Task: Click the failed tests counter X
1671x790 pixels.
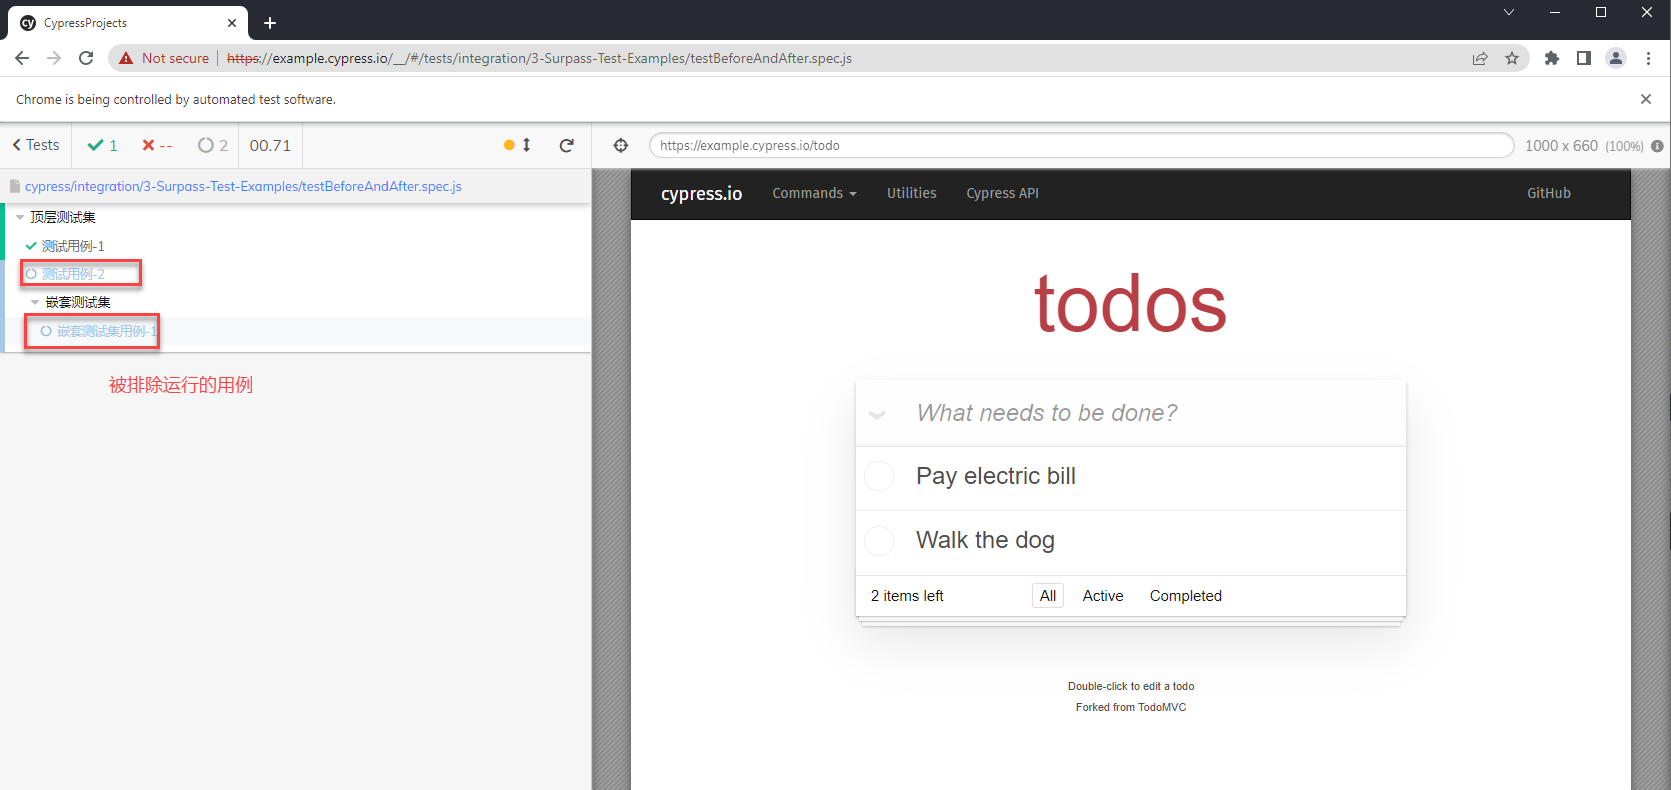Action: tap(148, 145)
